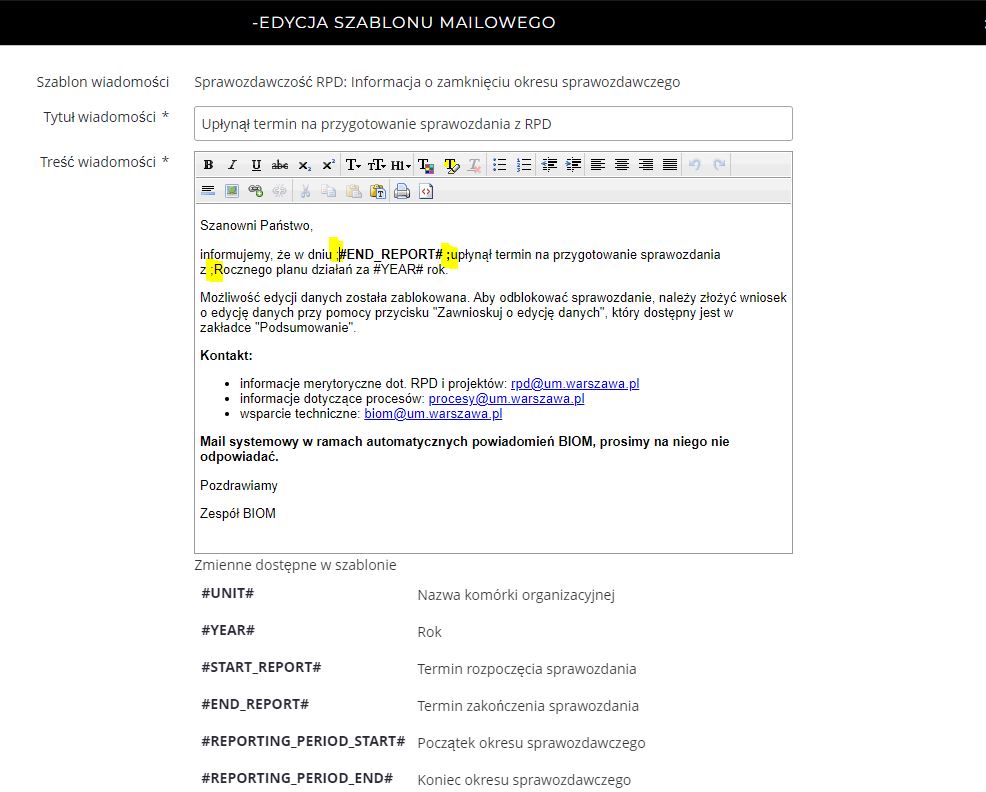
Task: Justify the text alignment
Action: pos(670,165)
